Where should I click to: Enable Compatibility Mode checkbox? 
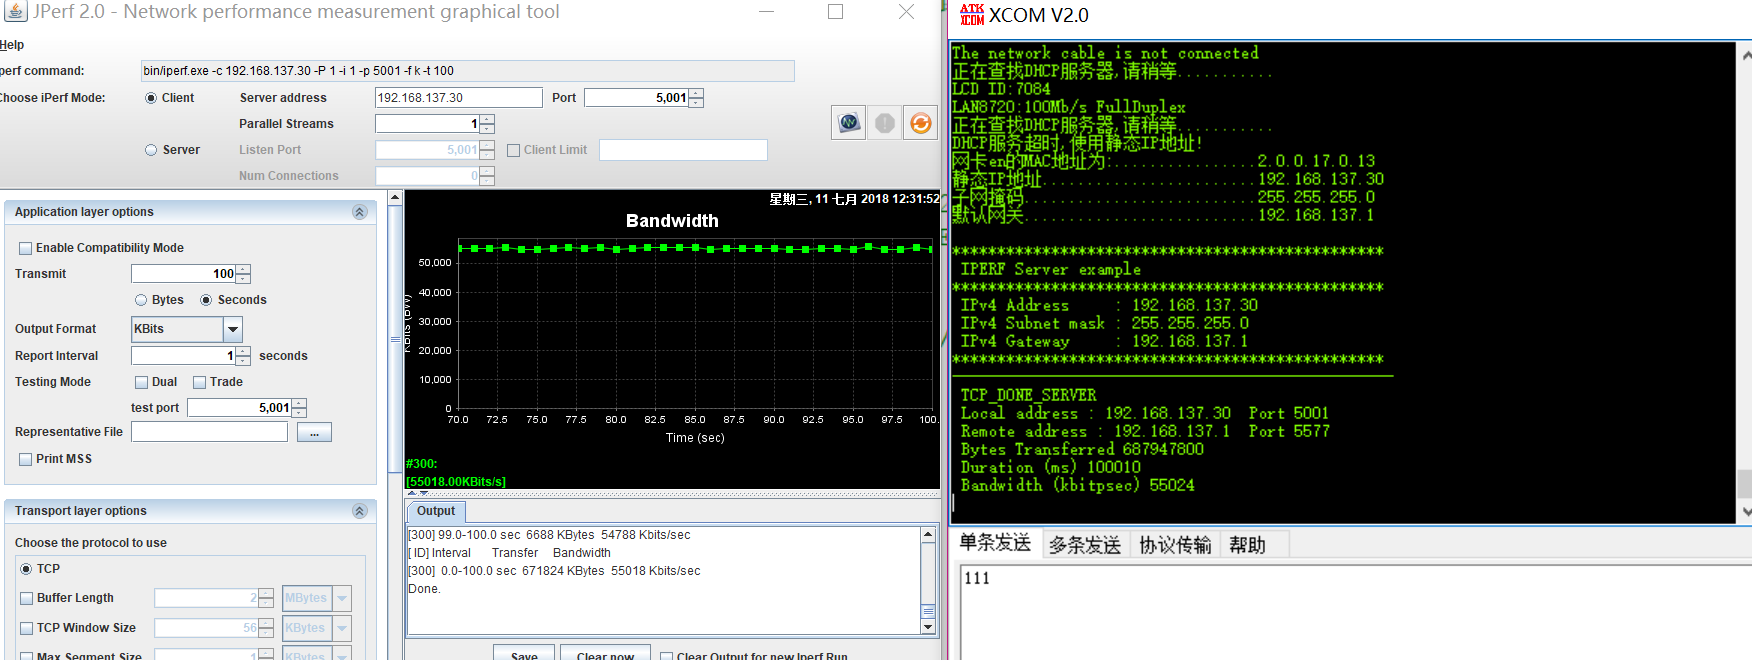point(26,248)
